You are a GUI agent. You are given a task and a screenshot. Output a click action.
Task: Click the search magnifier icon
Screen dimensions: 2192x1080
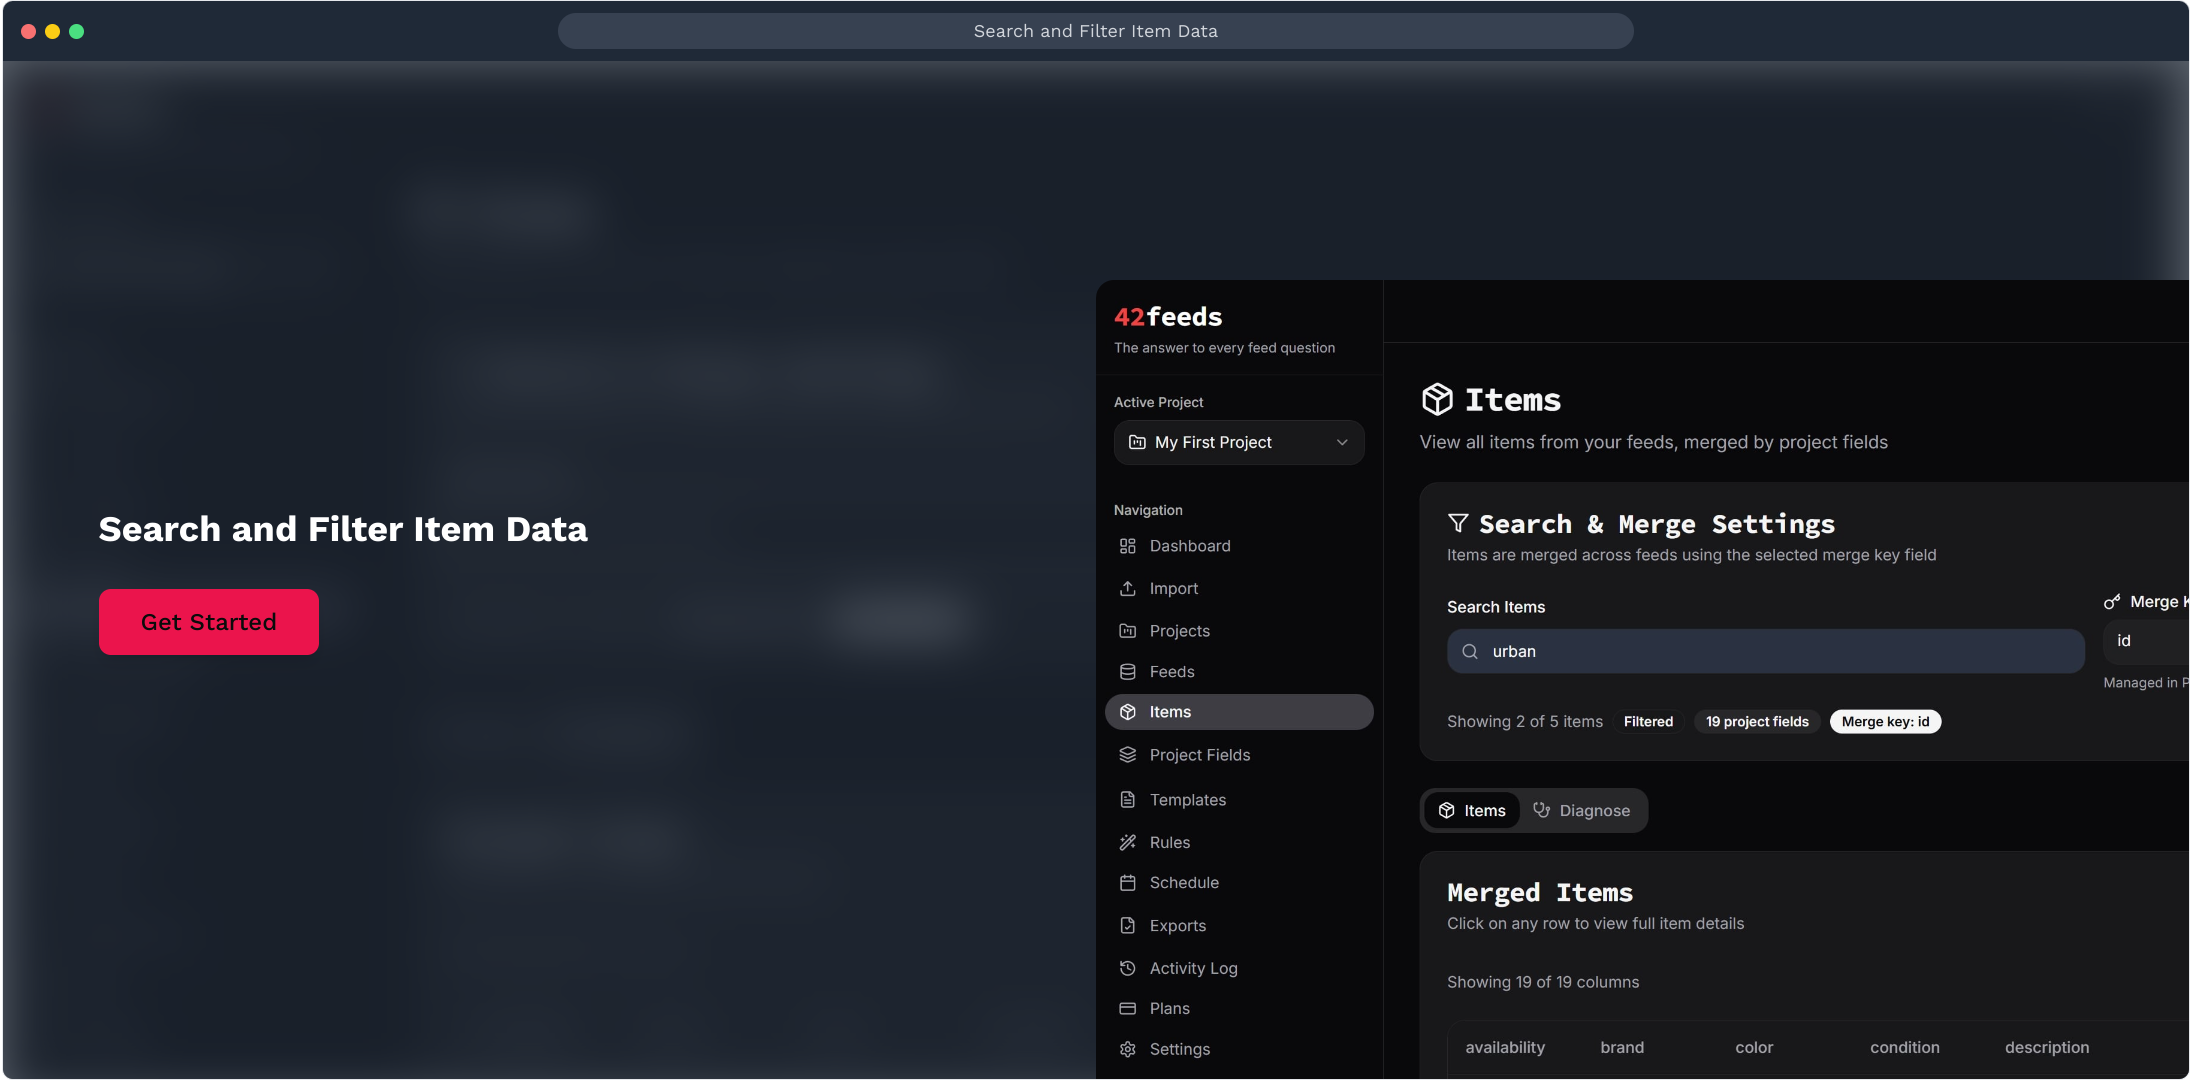click(x=1469, y=652)
